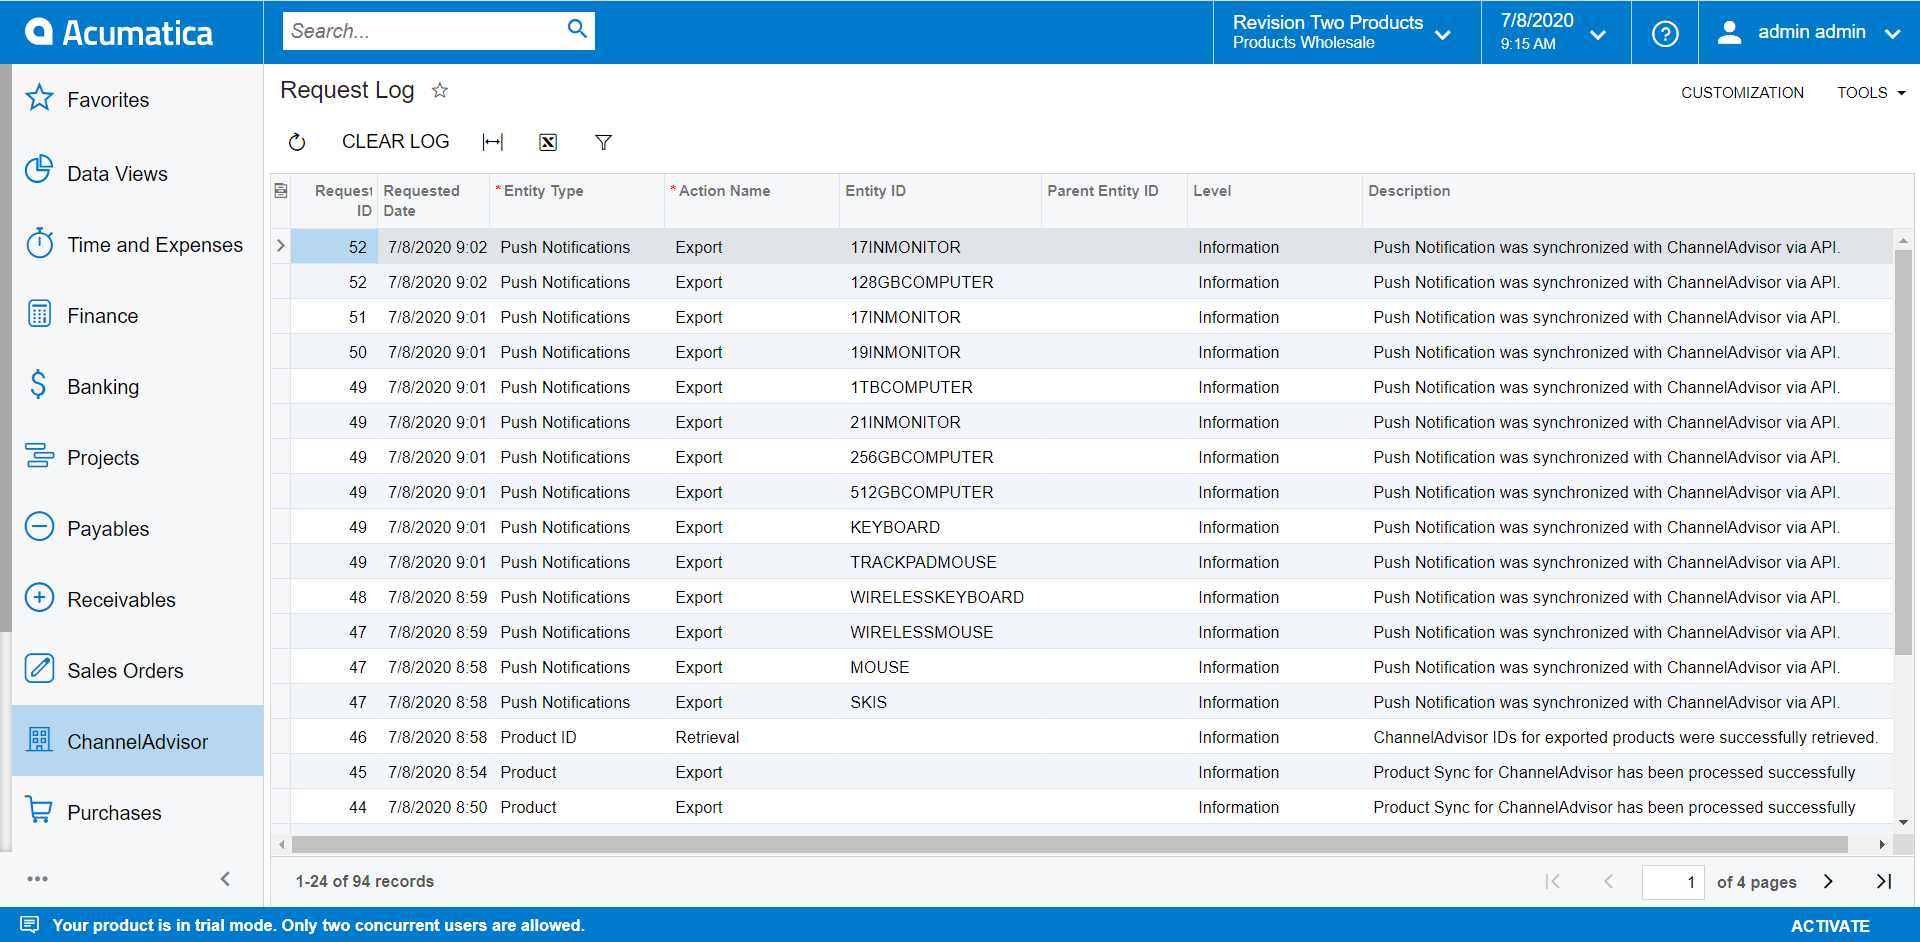Open the filter funnel icon
Image resolution: width=1920 pixels, height=942 pixels.
coord(603,142)
